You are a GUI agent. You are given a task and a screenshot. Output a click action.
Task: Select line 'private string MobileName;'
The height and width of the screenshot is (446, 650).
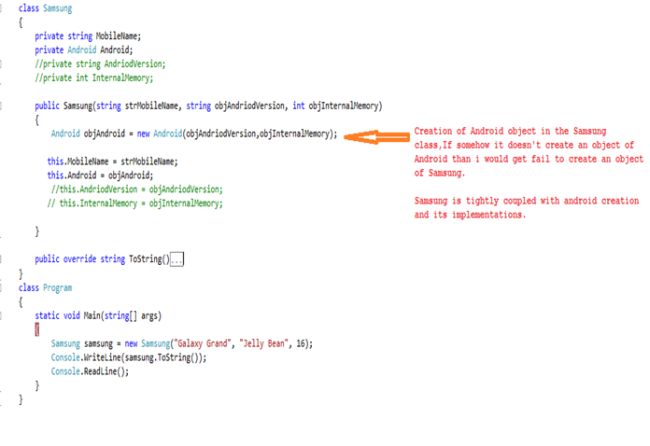88,36
